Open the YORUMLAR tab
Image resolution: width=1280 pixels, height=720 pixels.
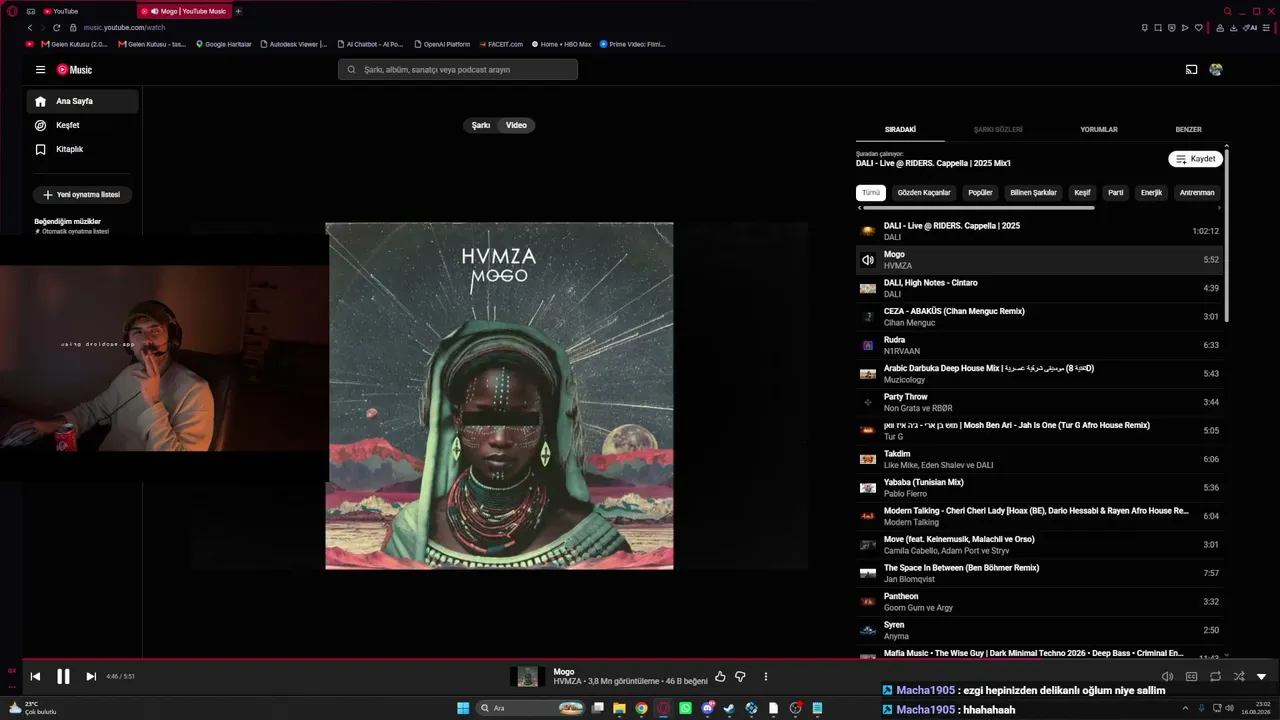click(x=1099, y=130)
